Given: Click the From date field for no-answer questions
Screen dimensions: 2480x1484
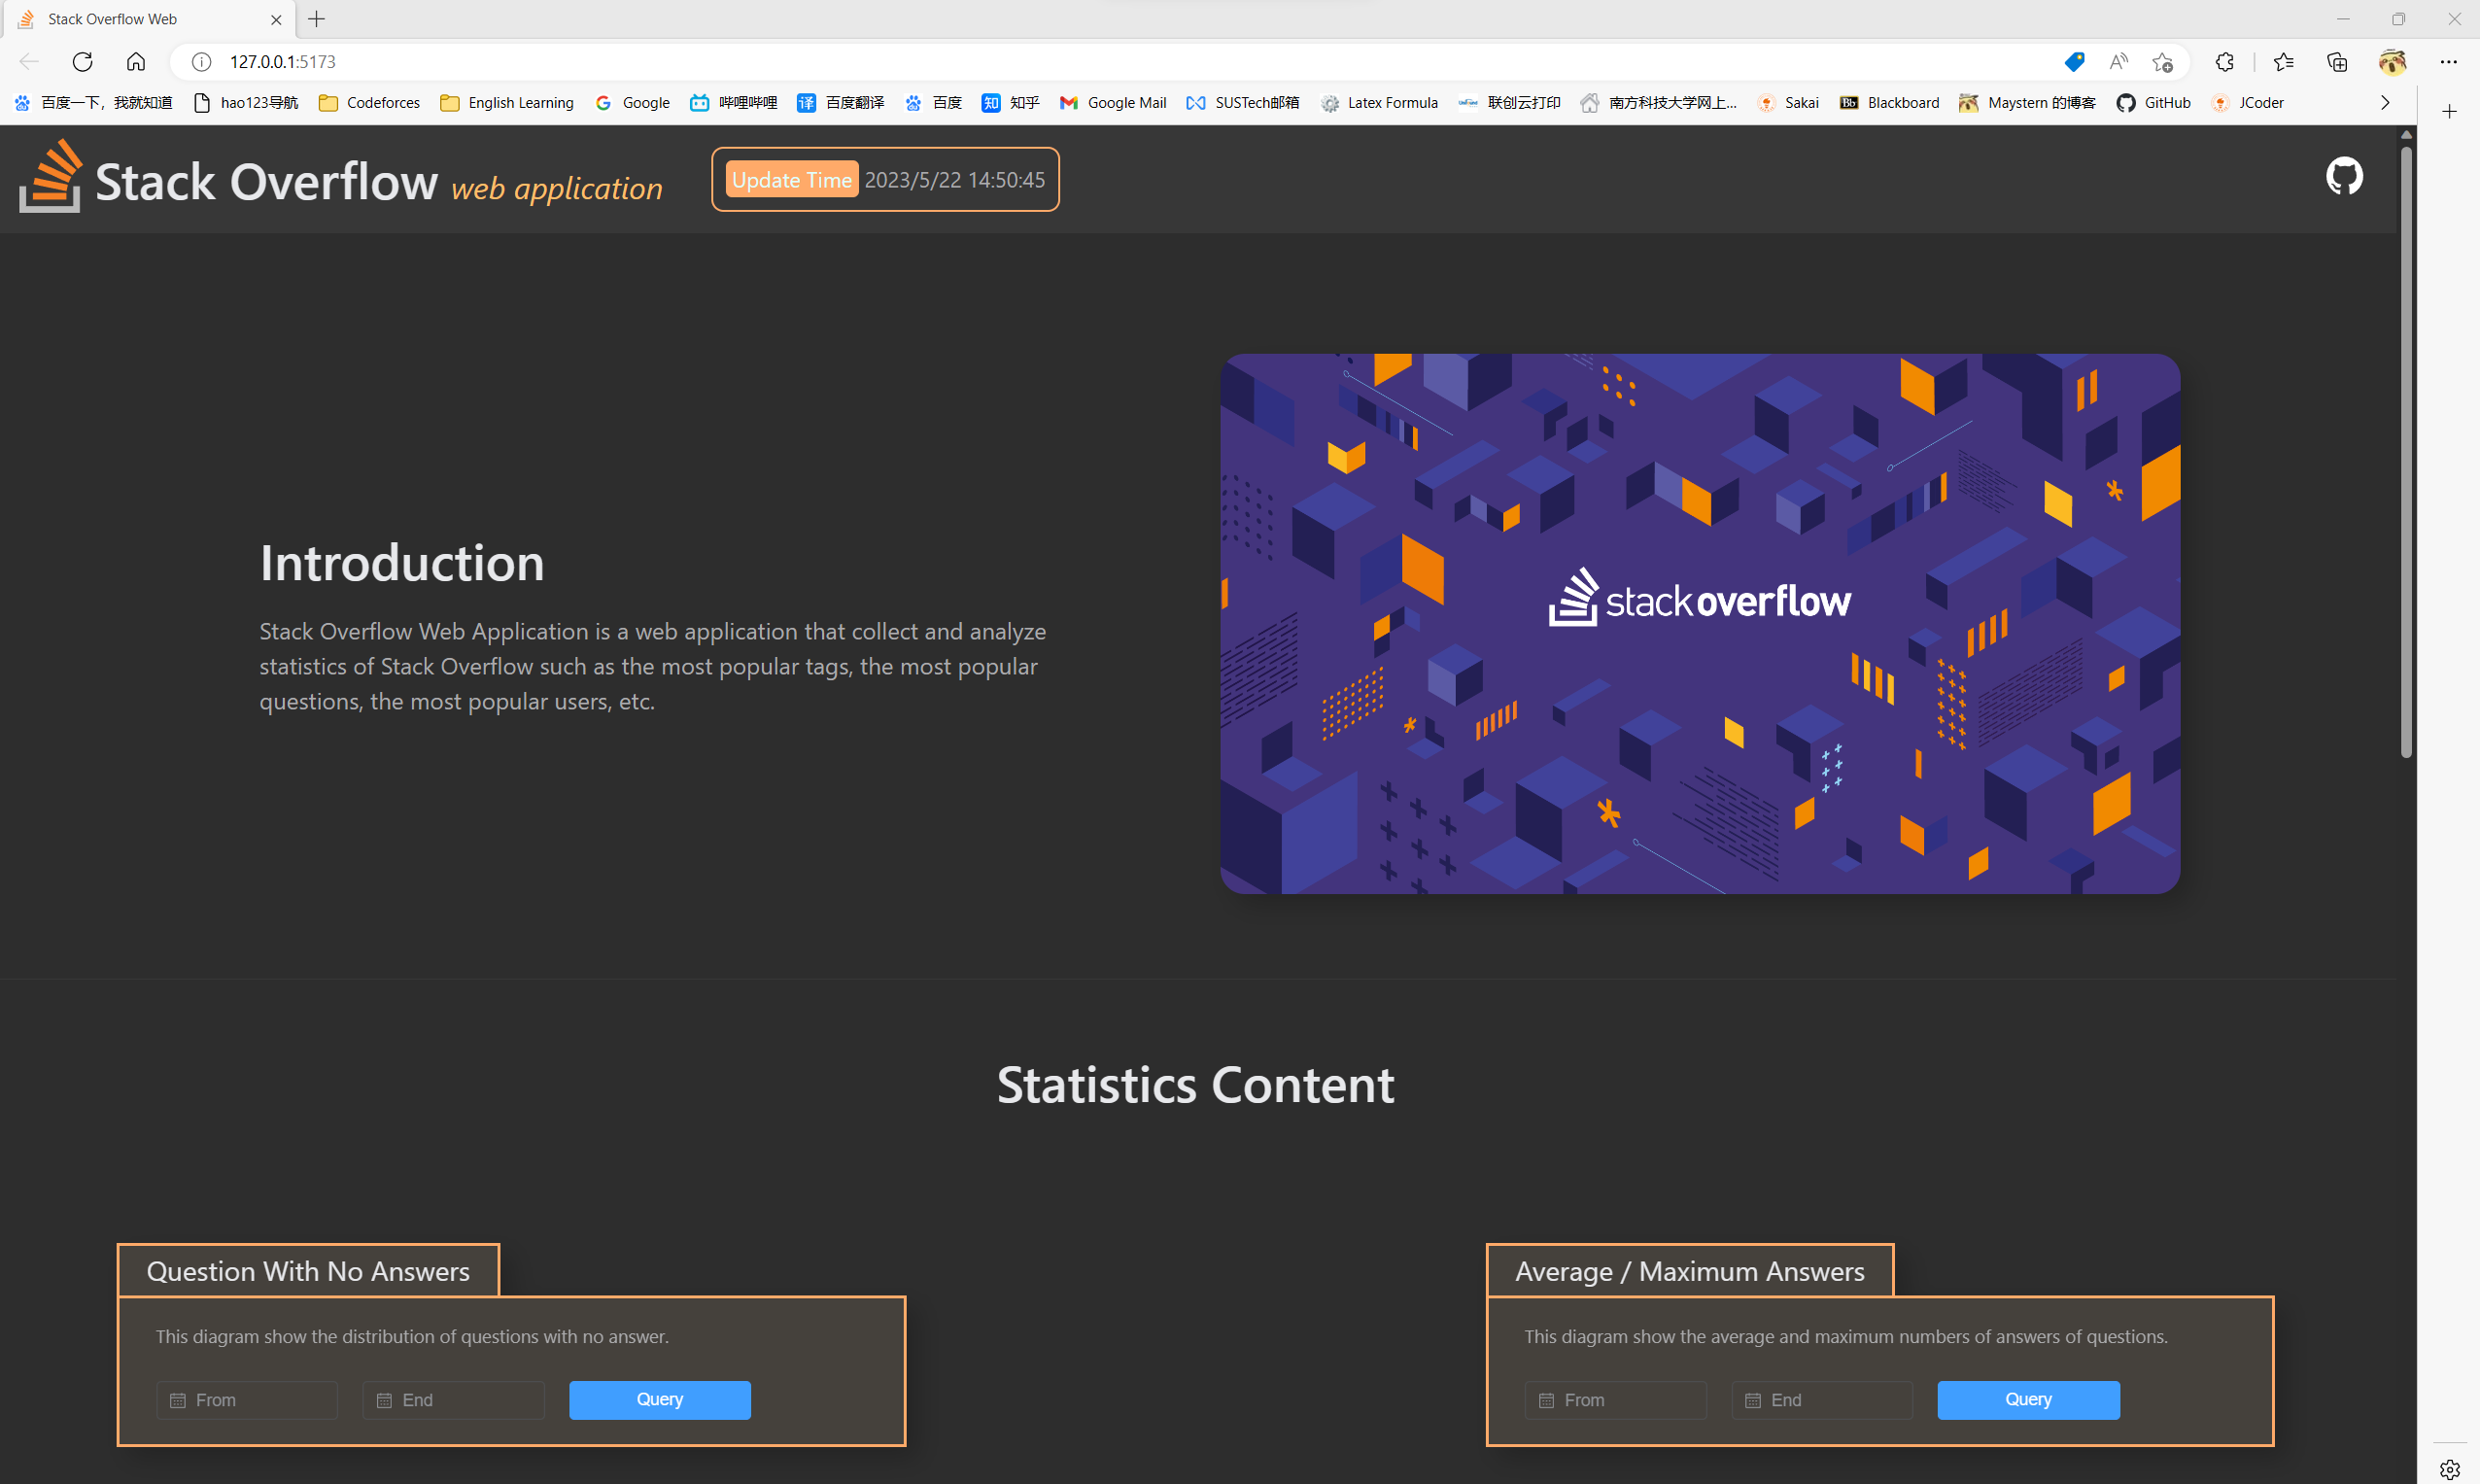Looking at the screenshot, I should 247,1399.
